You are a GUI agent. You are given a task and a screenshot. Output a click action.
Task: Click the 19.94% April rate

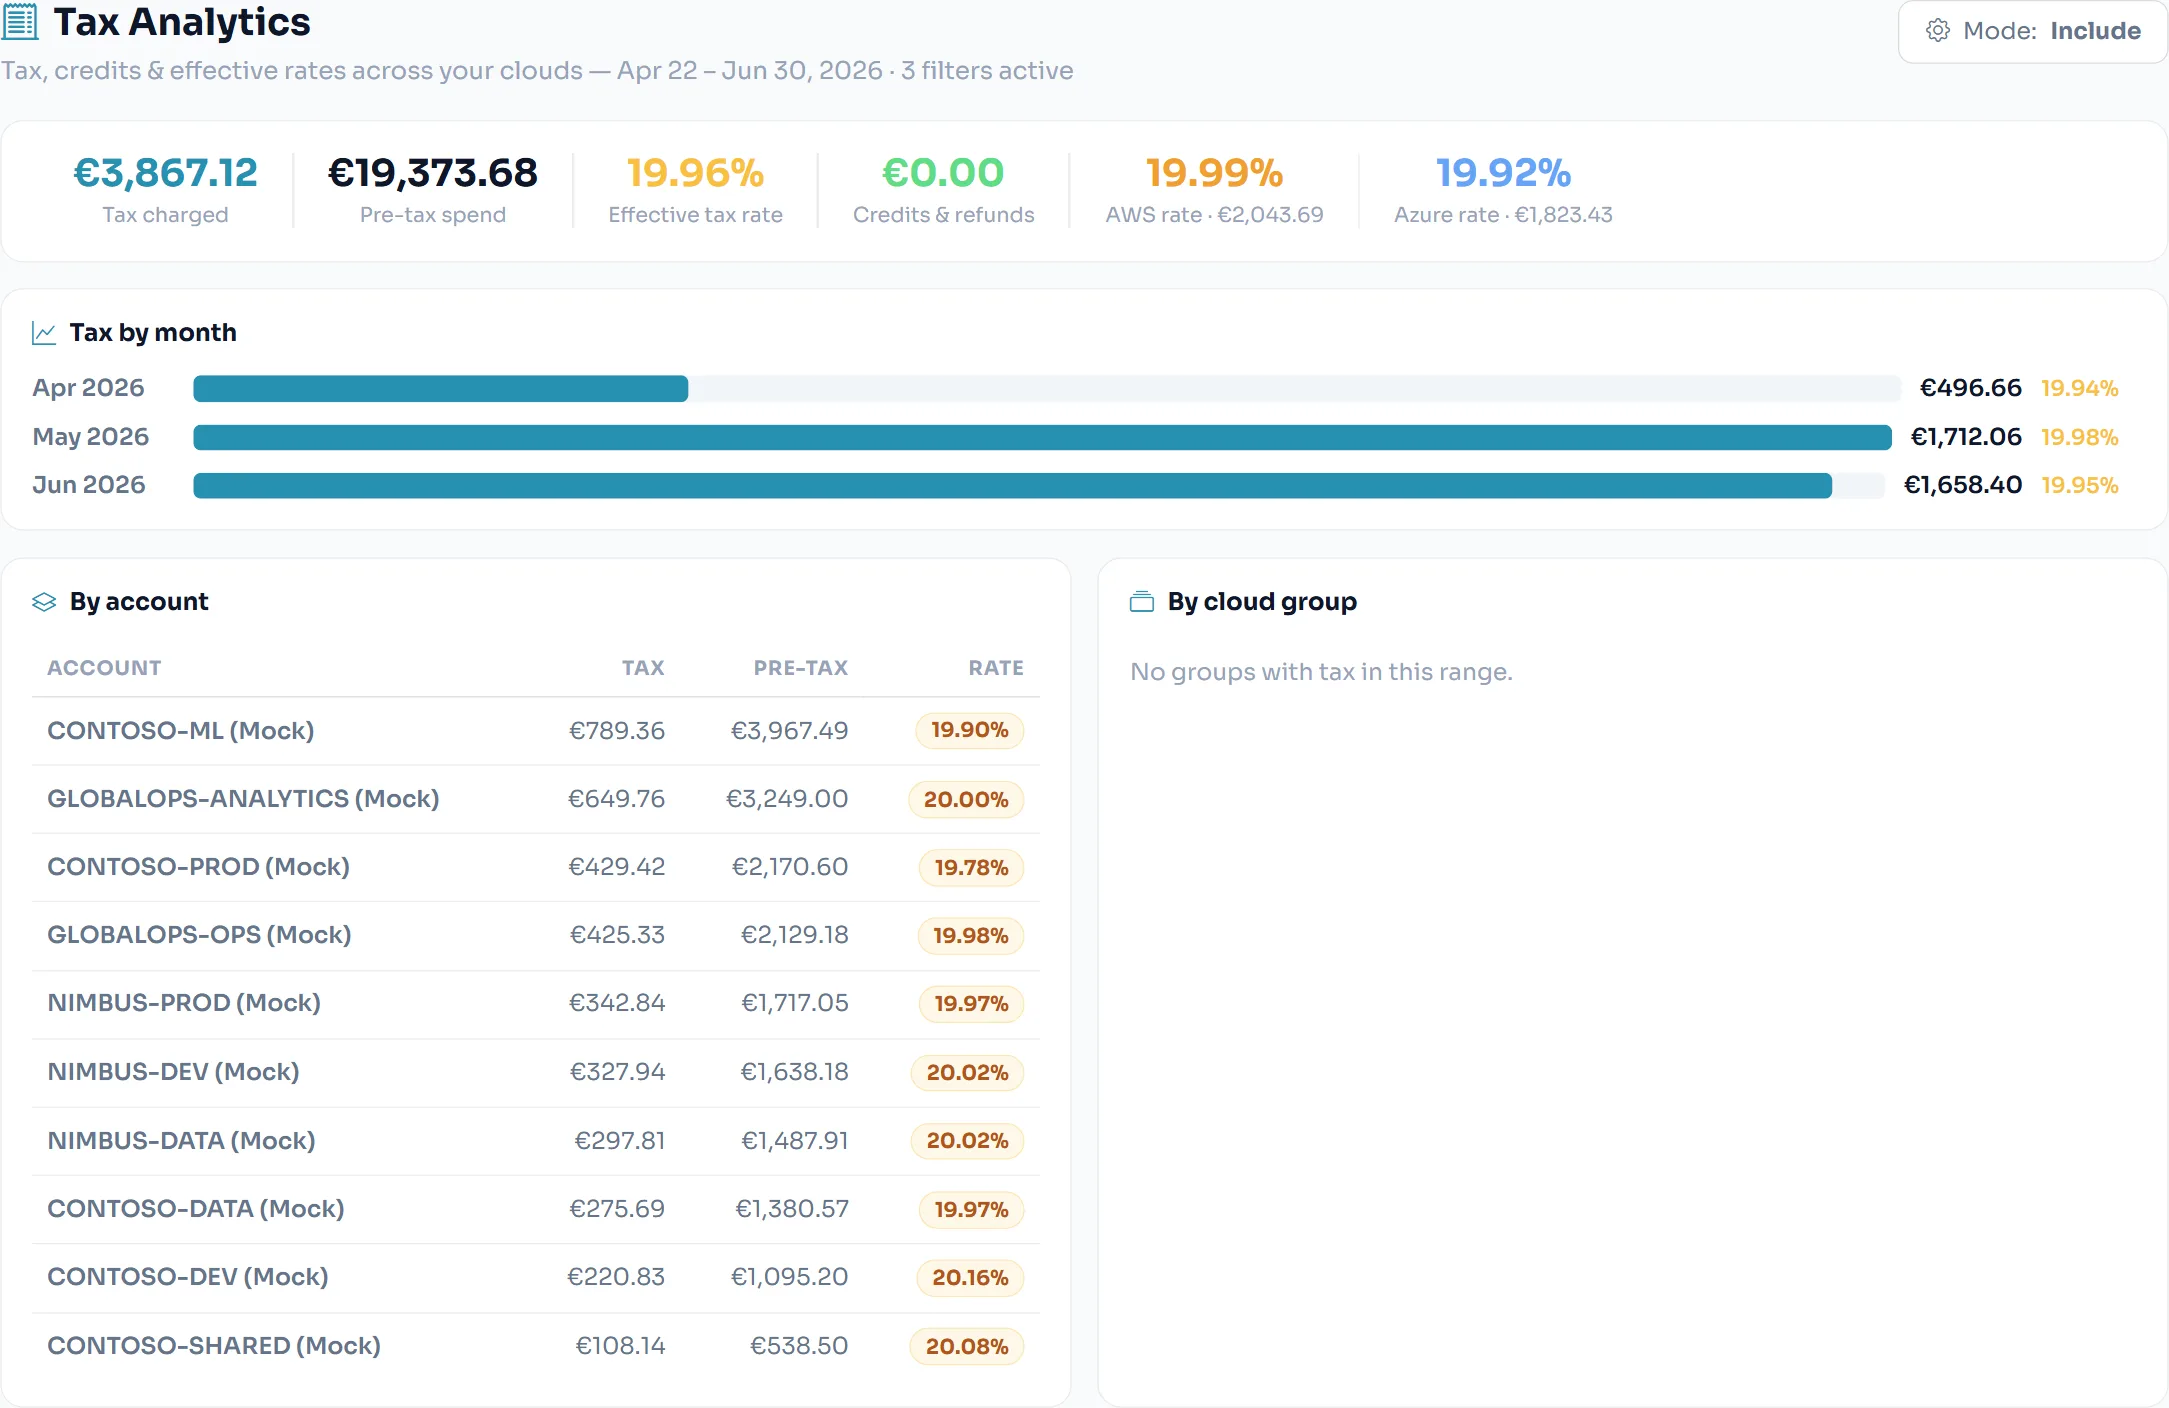pyautogui.click(x=2079, y=388)
